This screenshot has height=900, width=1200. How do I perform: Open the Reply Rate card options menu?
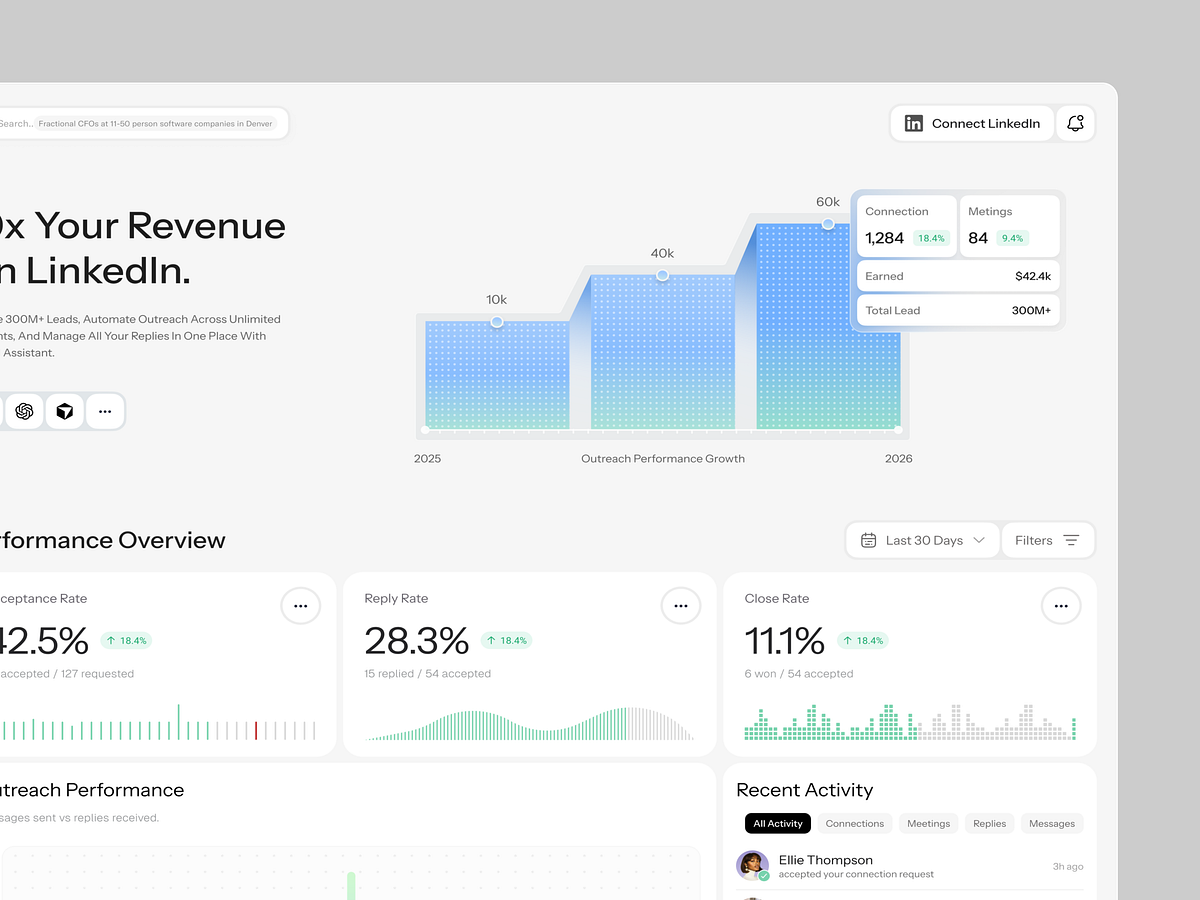pos(681,606)
